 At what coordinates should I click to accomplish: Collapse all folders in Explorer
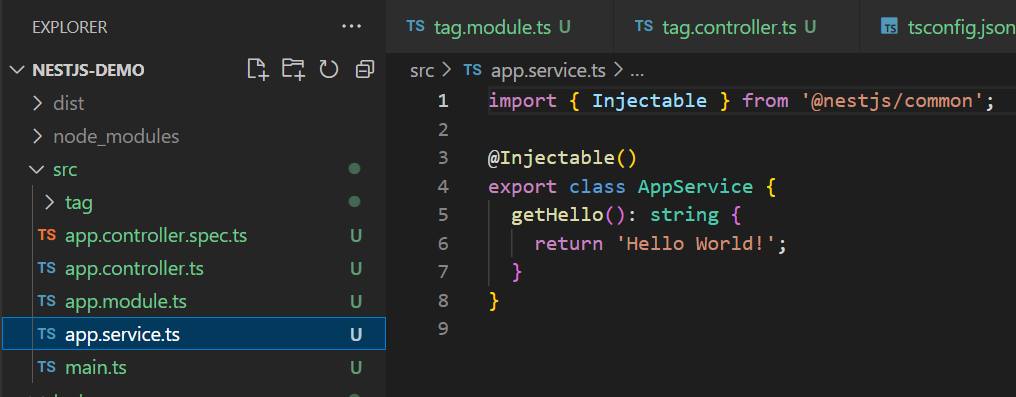coord(365,69)
